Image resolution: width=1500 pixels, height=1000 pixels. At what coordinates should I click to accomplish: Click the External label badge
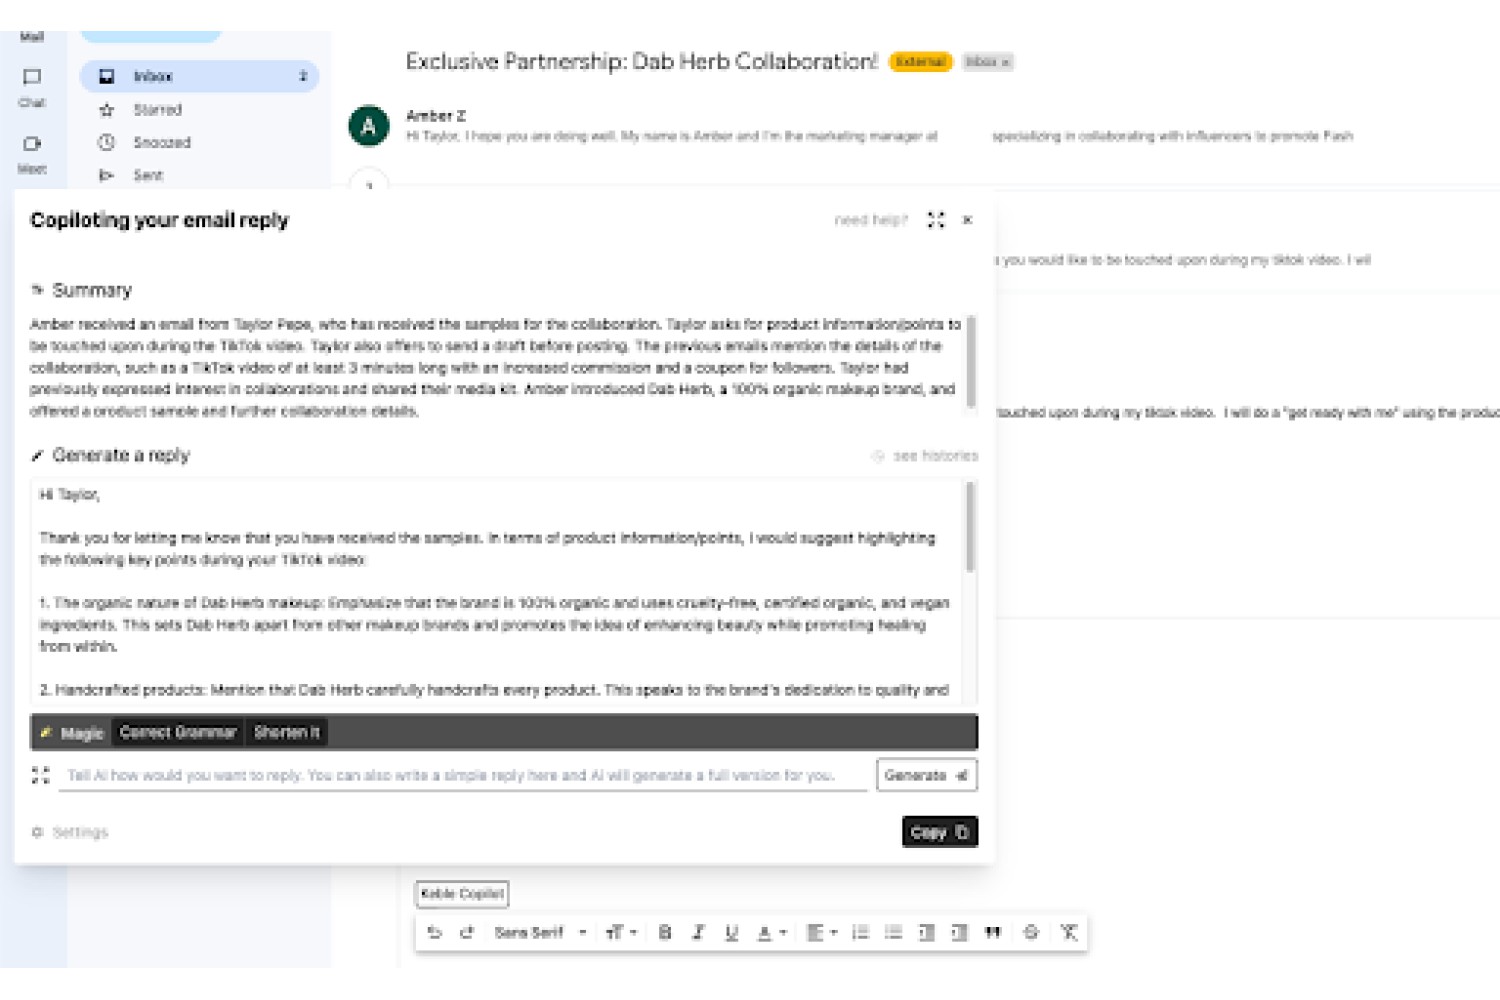(x=921, y=62)
